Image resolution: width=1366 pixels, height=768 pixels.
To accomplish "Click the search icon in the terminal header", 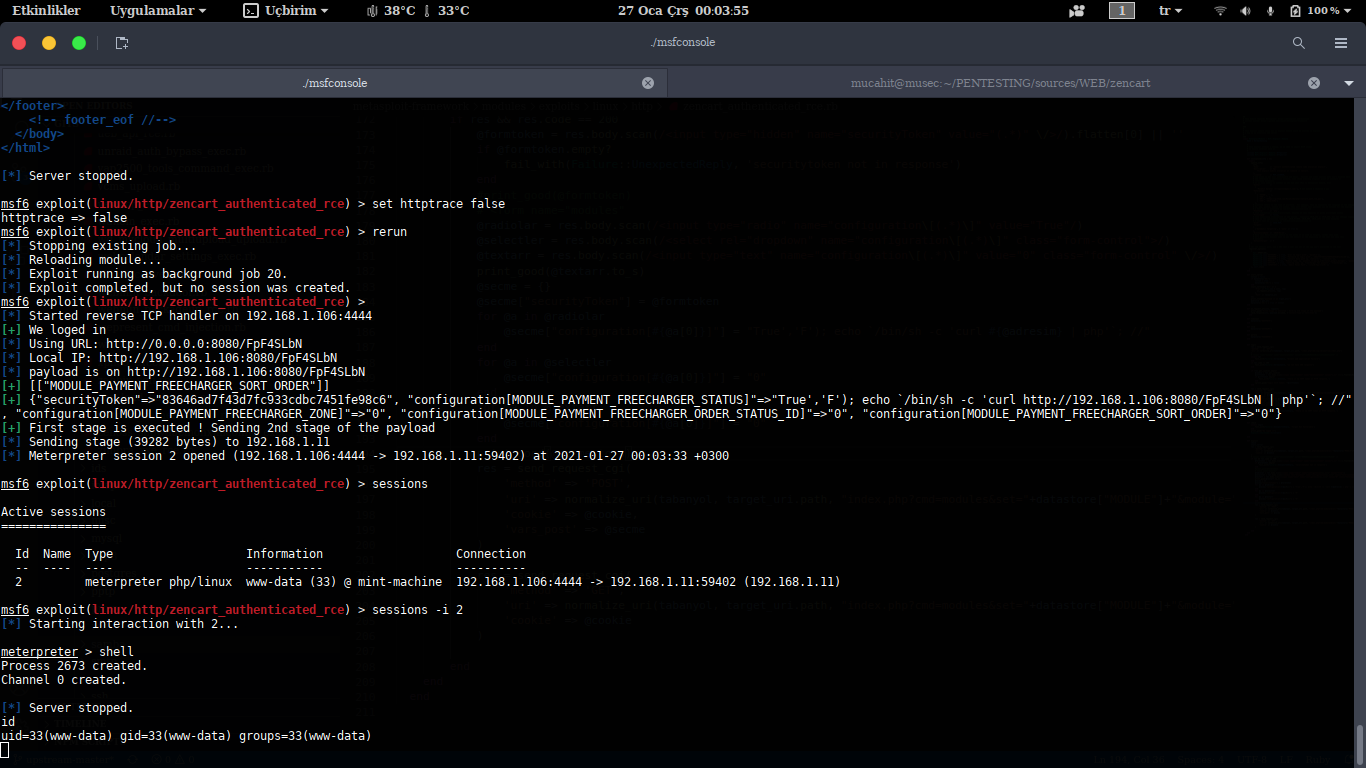I will point(1299,43).
